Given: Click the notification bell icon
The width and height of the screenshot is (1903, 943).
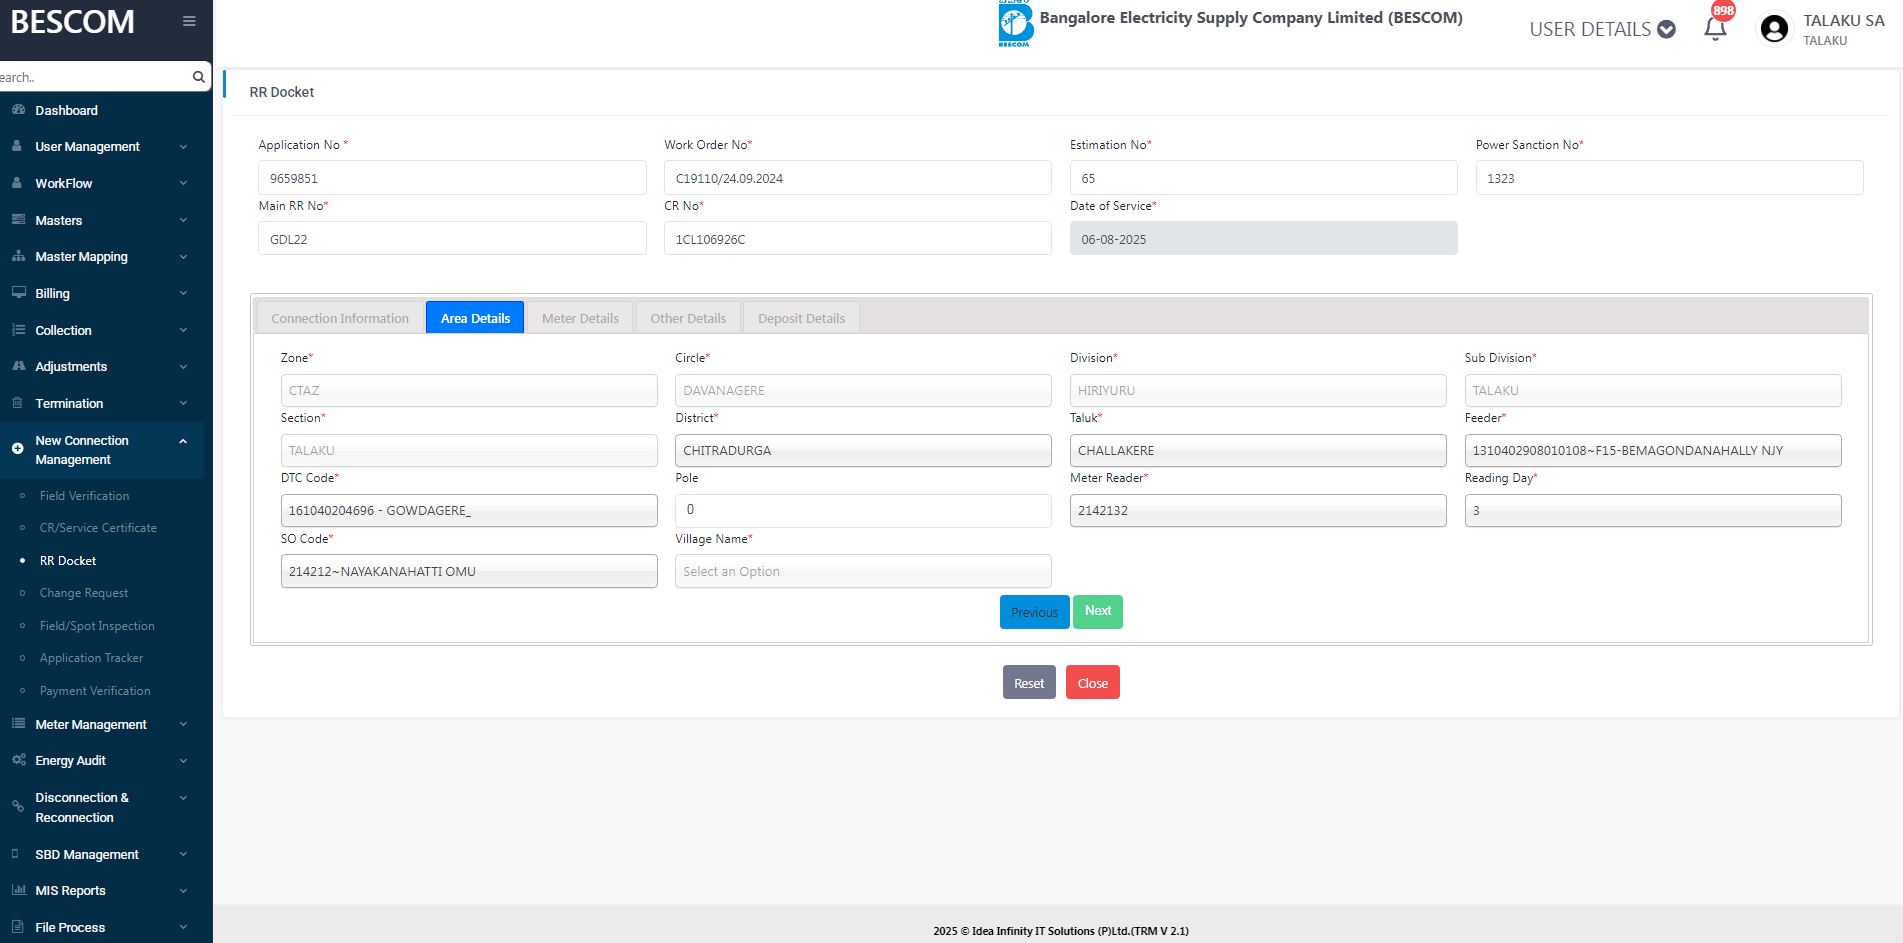Looking at the screenshot, I should point(1715,28).
